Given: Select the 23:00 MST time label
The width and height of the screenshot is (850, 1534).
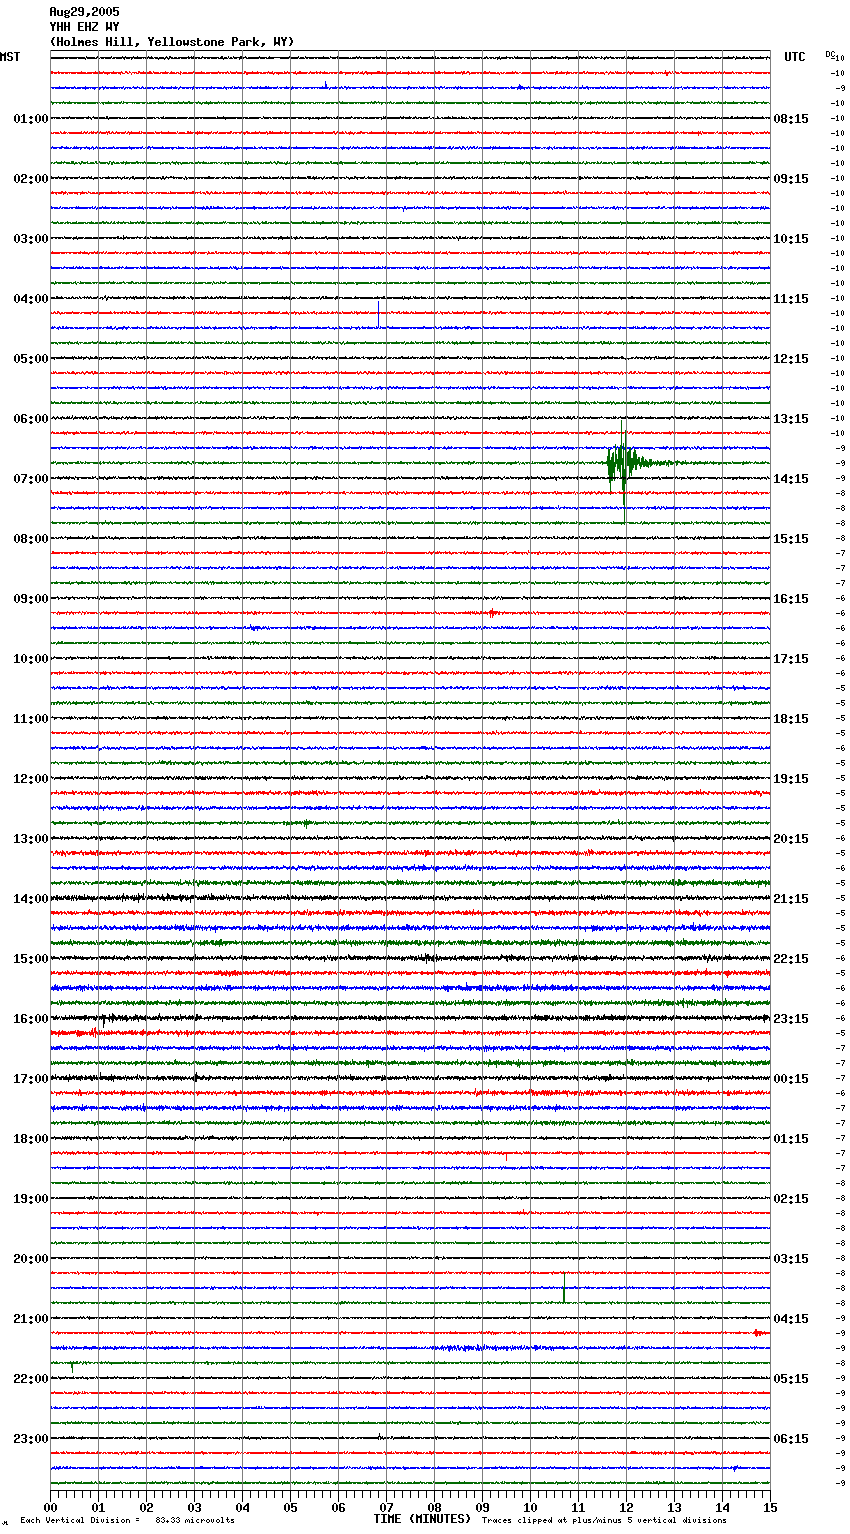Looking at the screenshot, I should [31, 1439].
